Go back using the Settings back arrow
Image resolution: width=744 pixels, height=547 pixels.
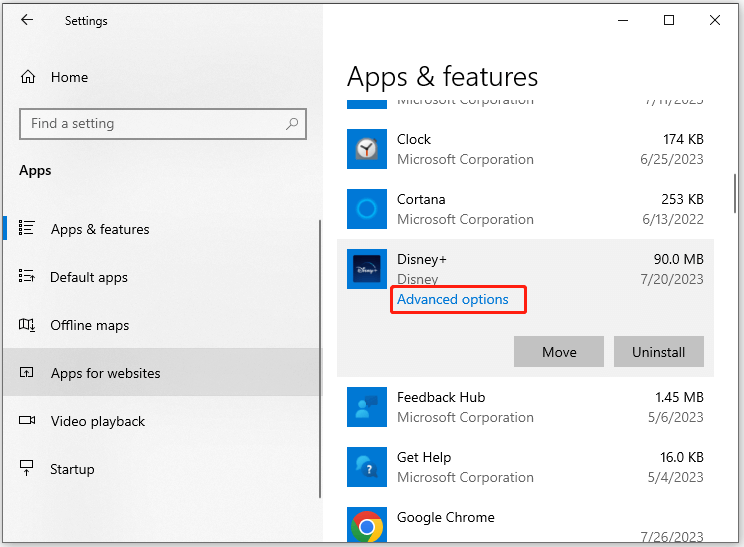pos(27,20)
